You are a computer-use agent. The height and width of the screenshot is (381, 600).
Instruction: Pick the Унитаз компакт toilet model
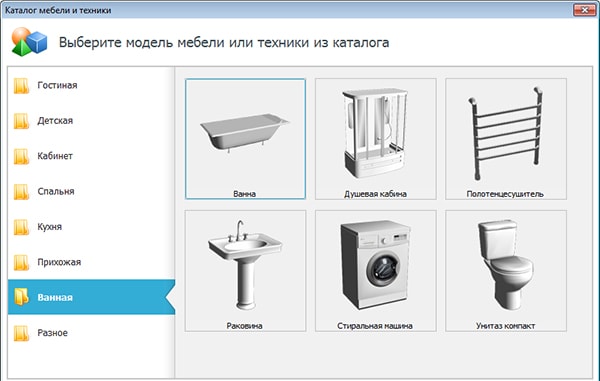pos(506,271)
